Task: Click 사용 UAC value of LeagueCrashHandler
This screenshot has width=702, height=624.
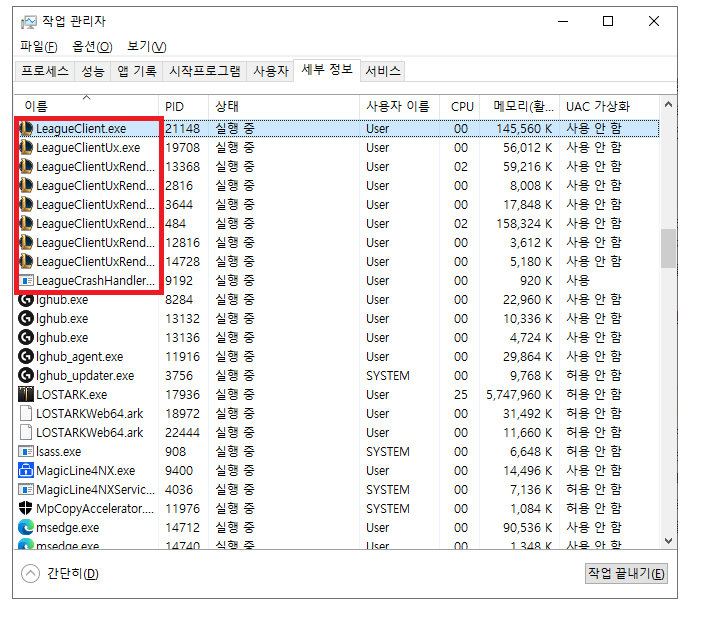Action: [x=578, y=281]
